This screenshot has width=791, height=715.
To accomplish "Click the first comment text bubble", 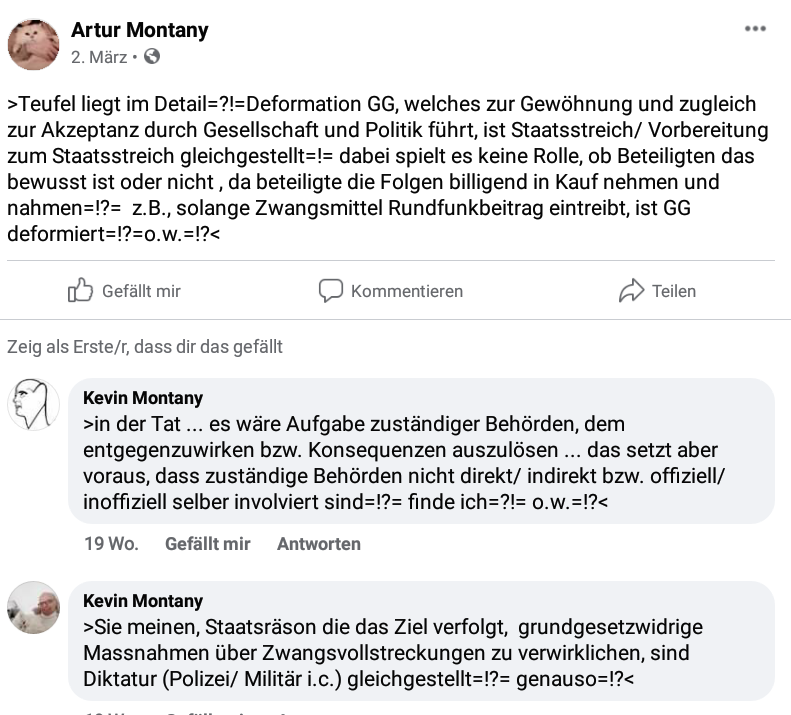I will pos(421,451).
